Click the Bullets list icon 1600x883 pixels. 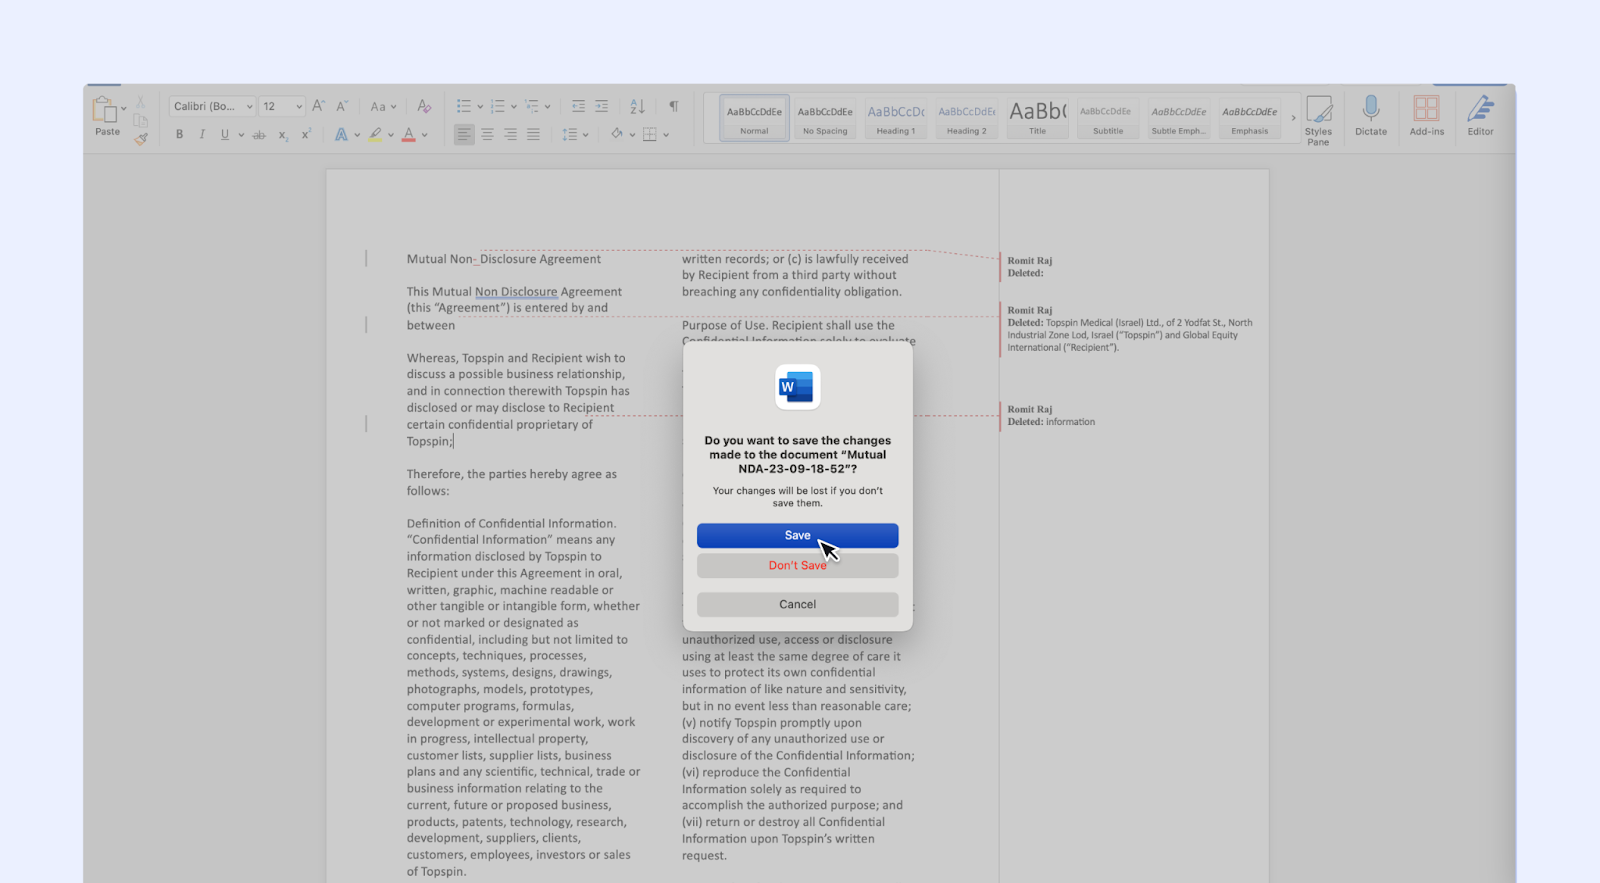pos(464,106)
